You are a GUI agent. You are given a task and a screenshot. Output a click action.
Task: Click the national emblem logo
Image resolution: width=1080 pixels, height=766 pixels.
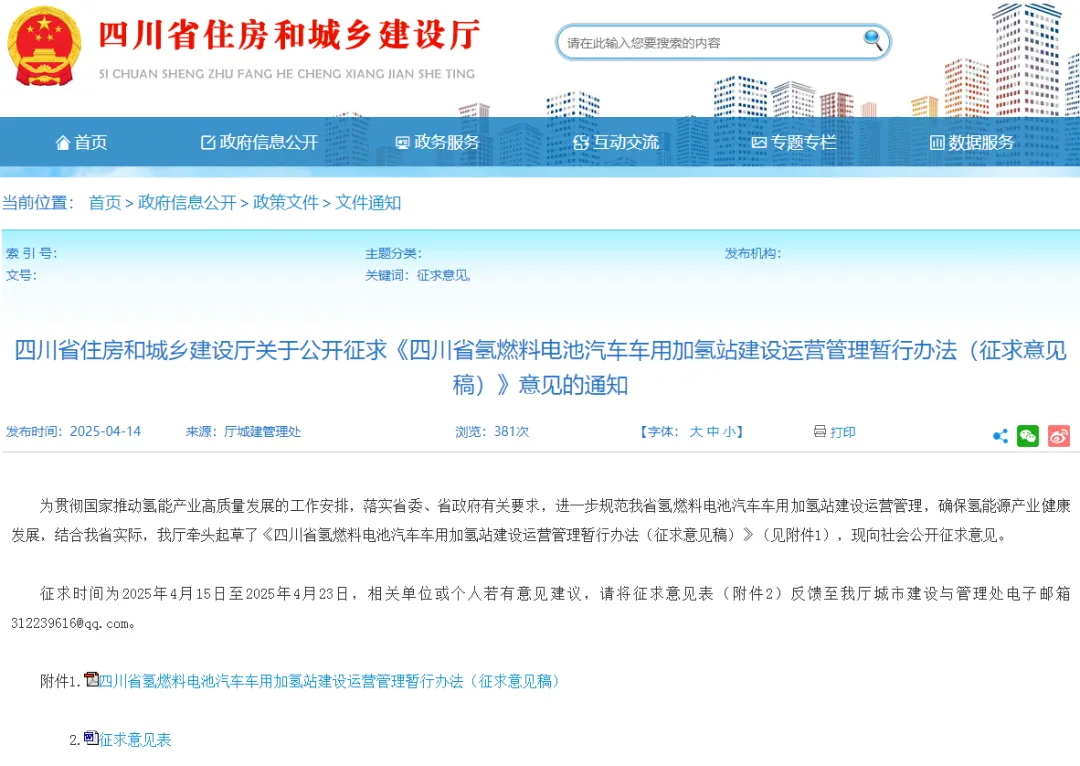(x=44, y=46)
